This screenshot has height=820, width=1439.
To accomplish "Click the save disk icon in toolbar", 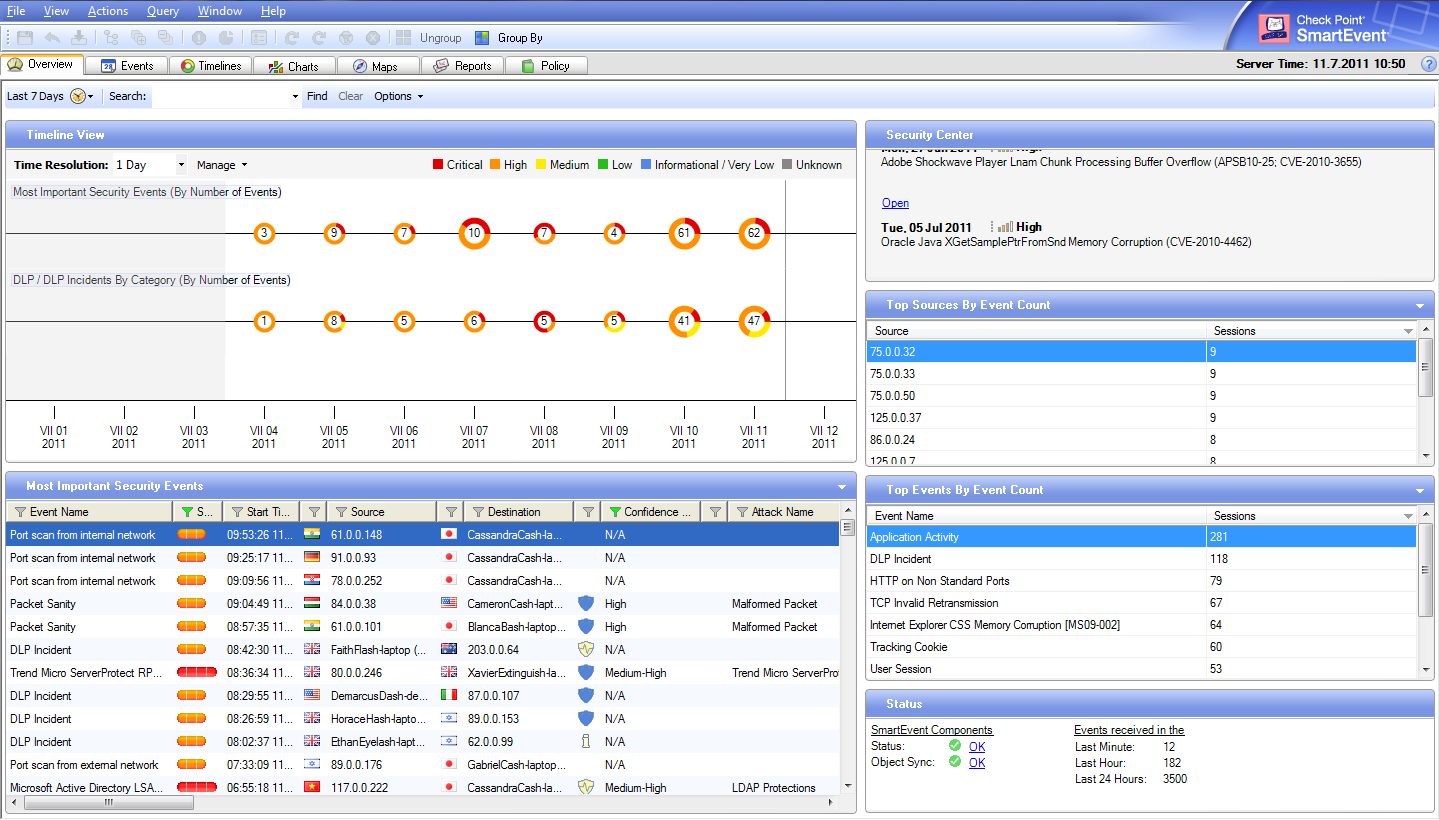I will [x=25, y=38].
